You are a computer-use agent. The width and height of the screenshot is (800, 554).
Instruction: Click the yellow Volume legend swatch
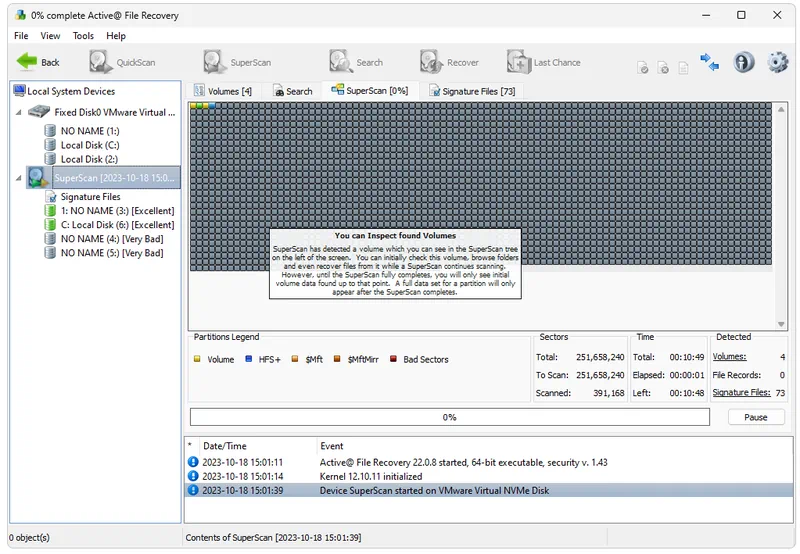click(x=197, y=359)
